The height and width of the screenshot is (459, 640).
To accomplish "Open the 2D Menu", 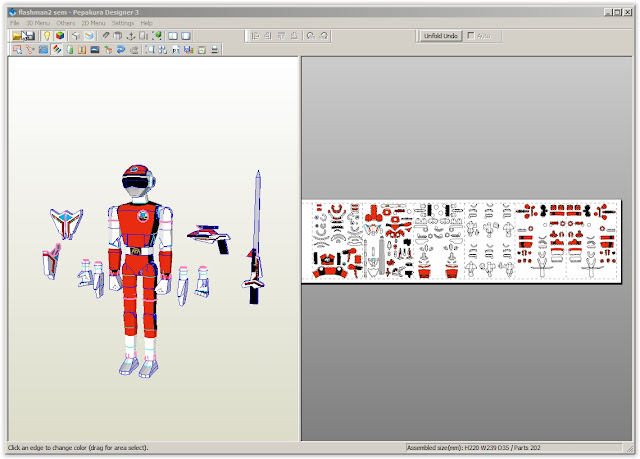I will coord(93,23).
